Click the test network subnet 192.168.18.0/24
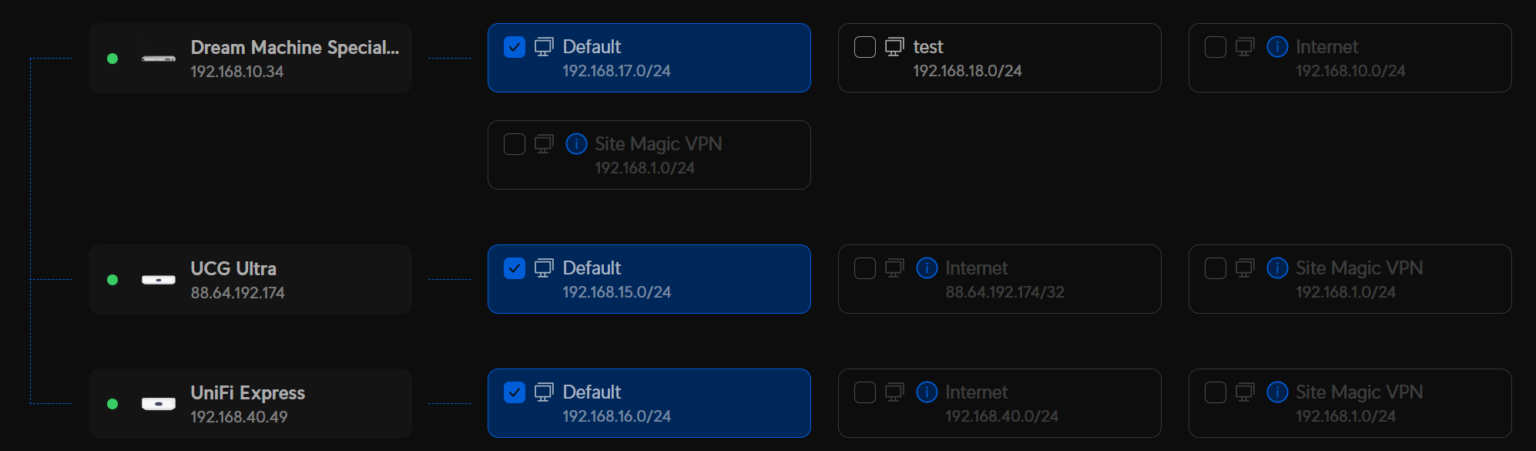Viewport: 1536px width, 451px height. [x=967, y=71]
